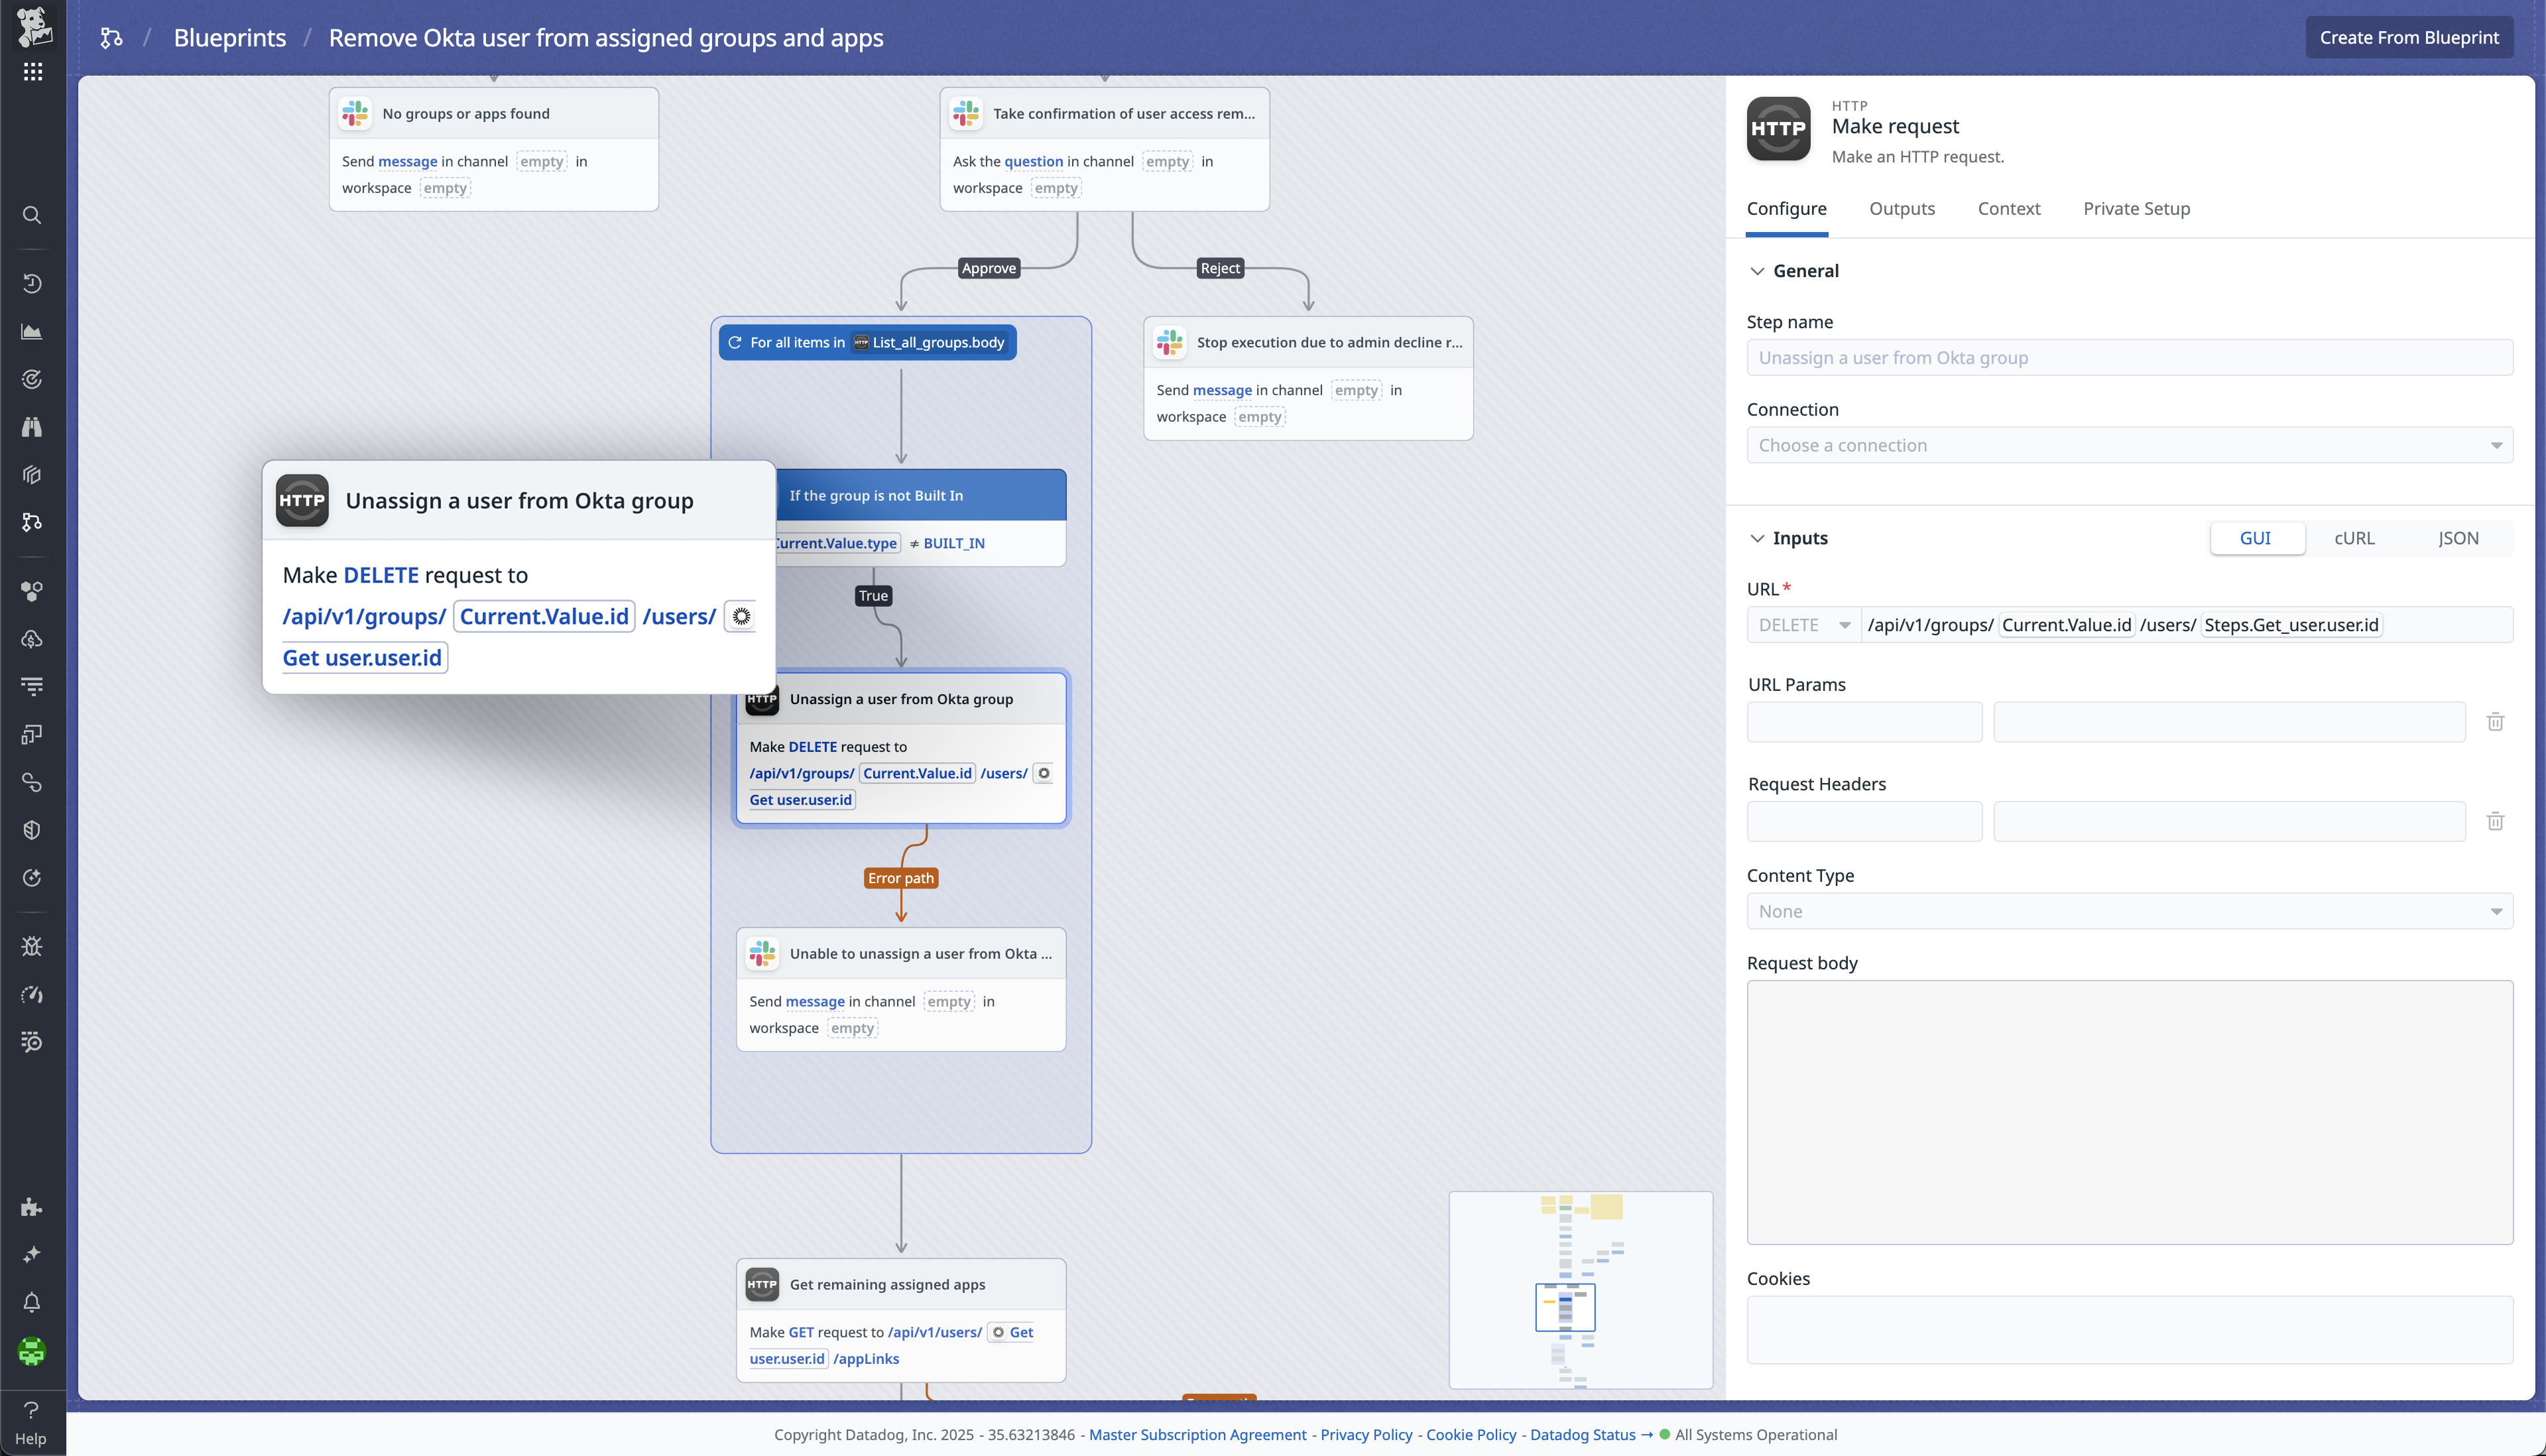Open Help via the question mark icon
Image resolution: width=2546 pixels, height=1456 pixels.
tap(31, 1411)
